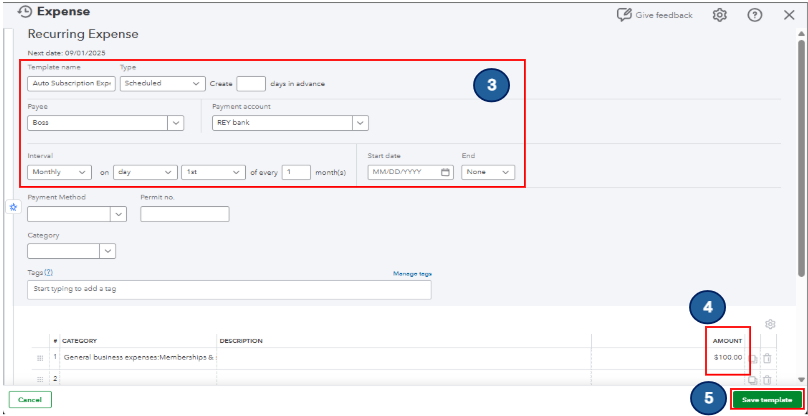
Task: Delete the first category line with trash icon
Action: click(x=767, y=357)
